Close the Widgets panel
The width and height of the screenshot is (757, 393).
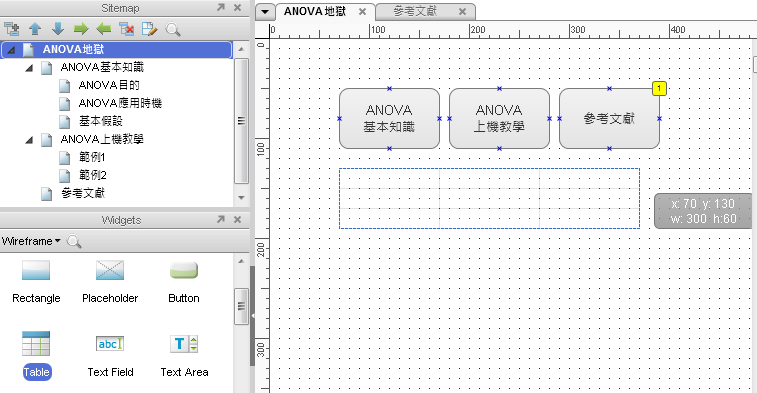pyautogui.click(x=237, y=219)
